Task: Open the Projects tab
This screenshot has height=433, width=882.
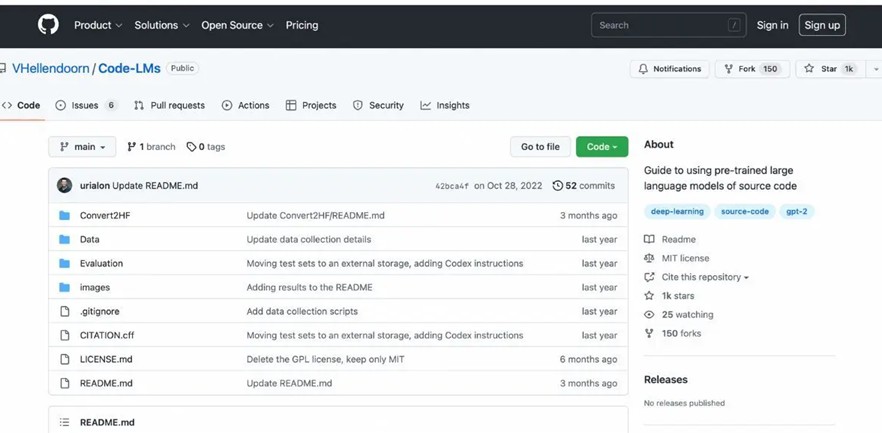Action: 311,105
